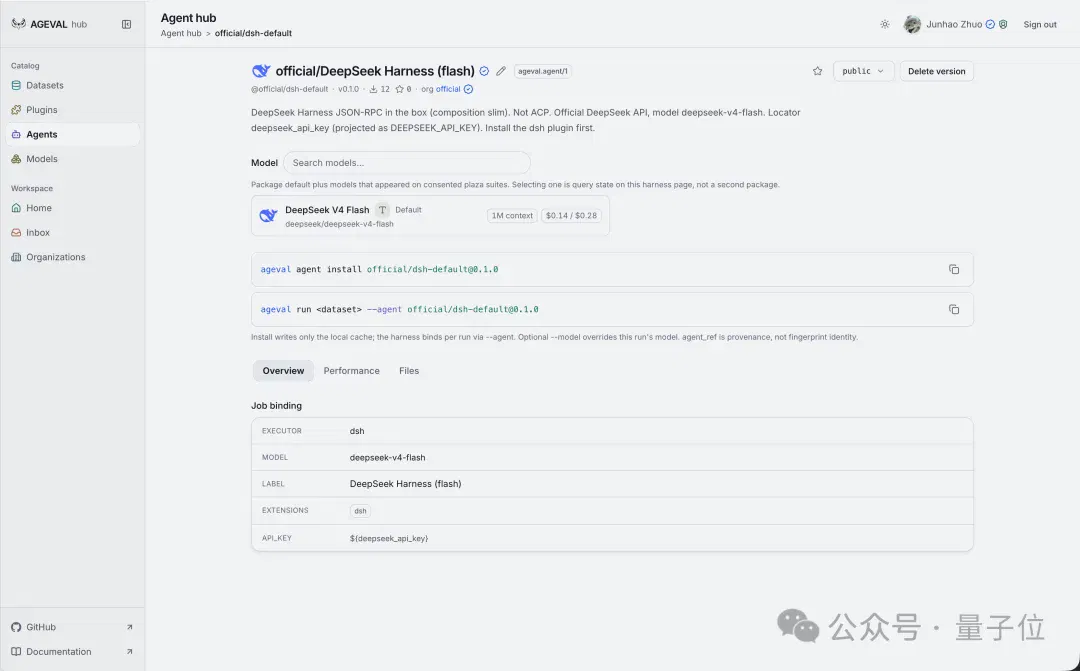Click the v0.1.0 version text

[348, 89]
